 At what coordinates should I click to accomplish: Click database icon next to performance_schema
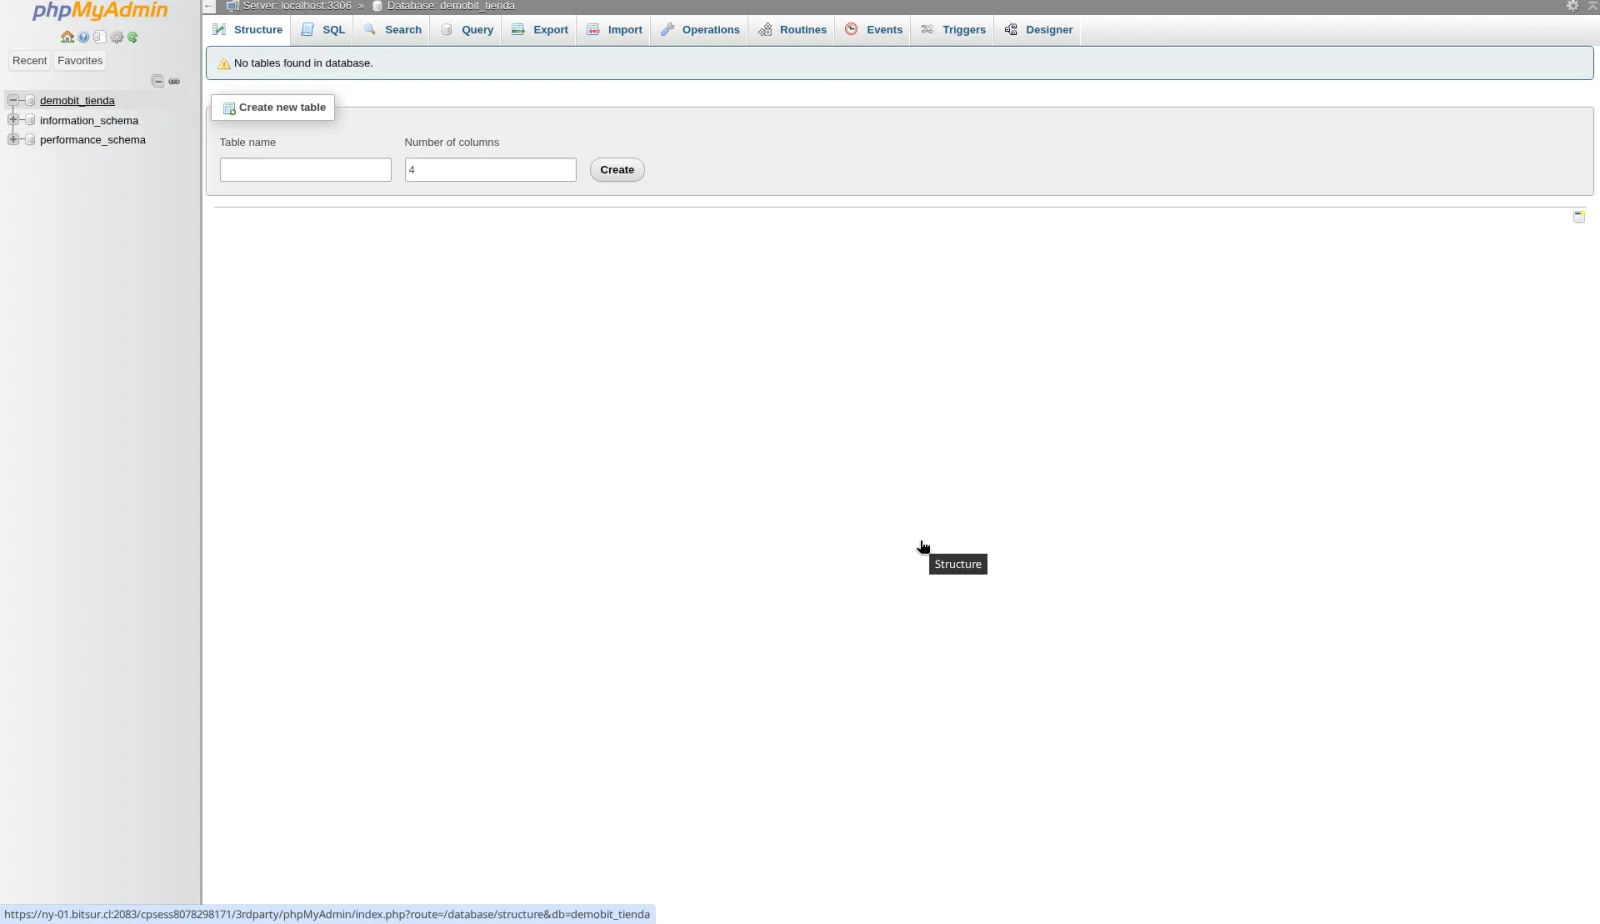coord(30,140)
